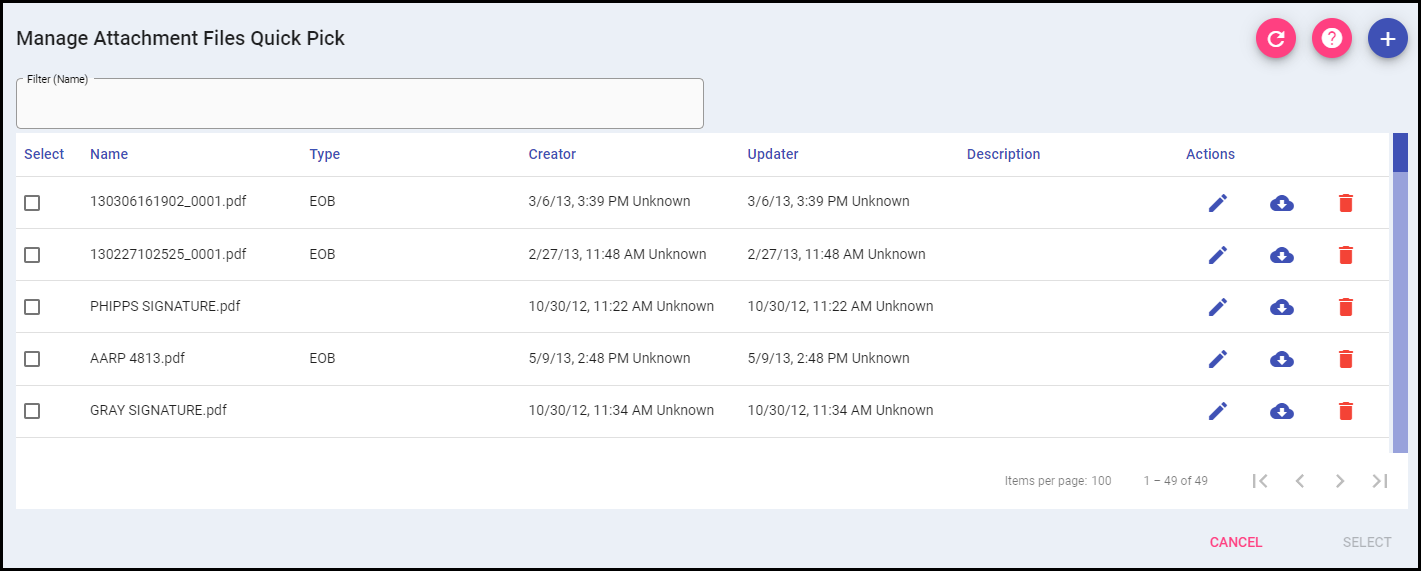Add a new attachment with plus button
Screen dimensions: 1421x571
pyautogui.click(x=1387, y=39)
